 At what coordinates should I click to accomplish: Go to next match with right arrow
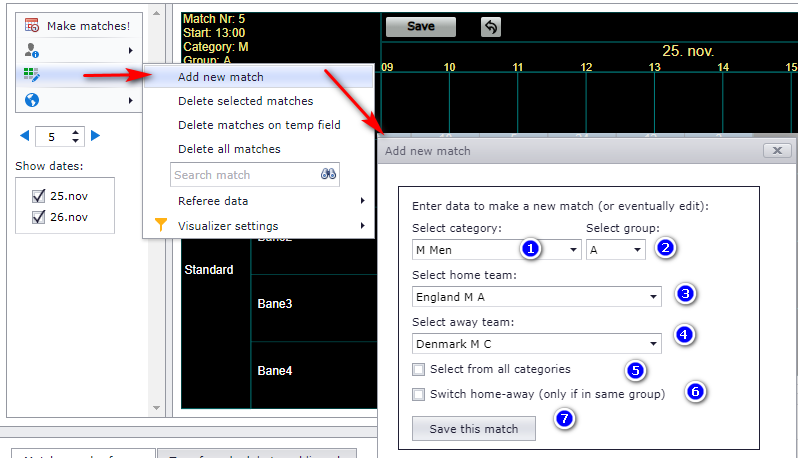95,136
